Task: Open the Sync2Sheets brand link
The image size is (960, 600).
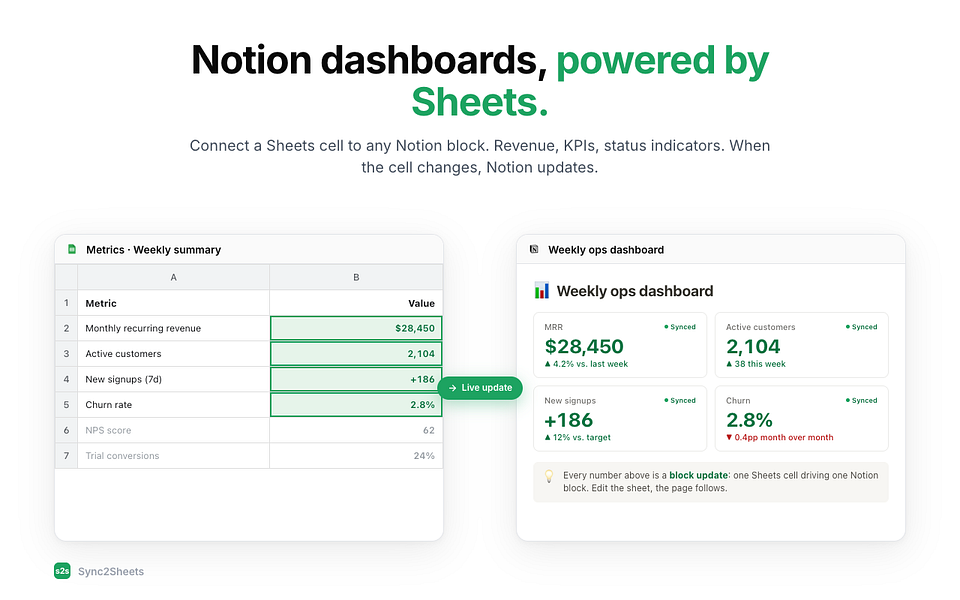Action: (x=111, y=571)
